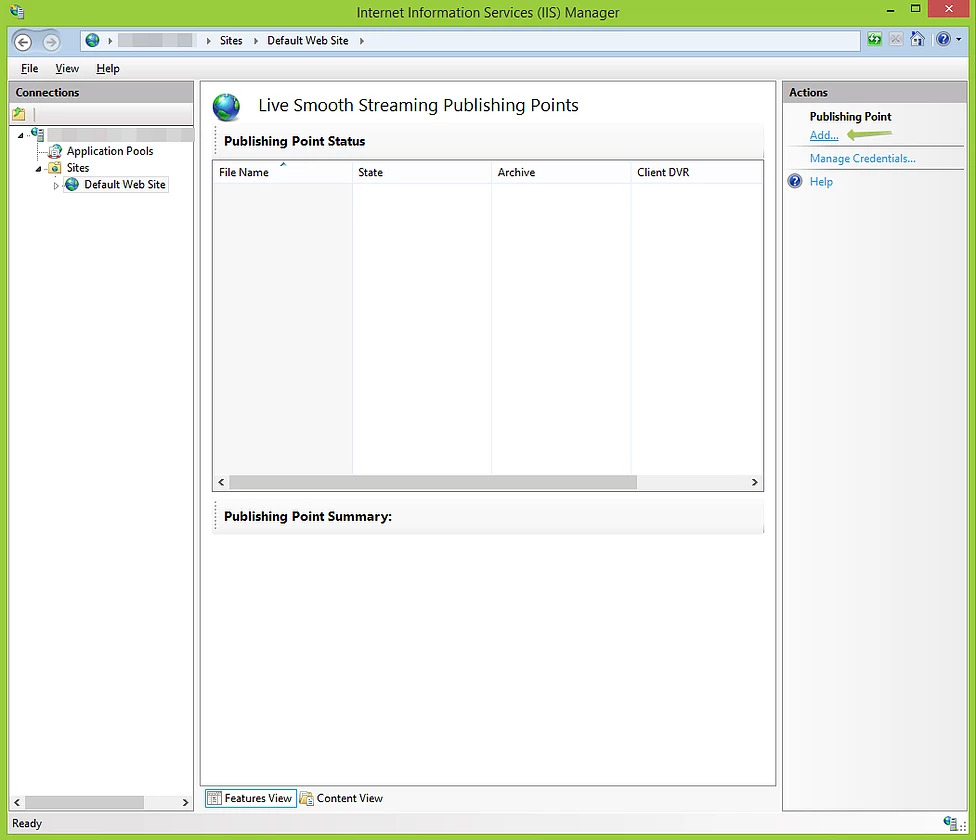Image resolution: width=976 pixels, height=840 pixels.
Task: Click Default Web Site breadcrumb in address bar
Action: coord(307,40)
